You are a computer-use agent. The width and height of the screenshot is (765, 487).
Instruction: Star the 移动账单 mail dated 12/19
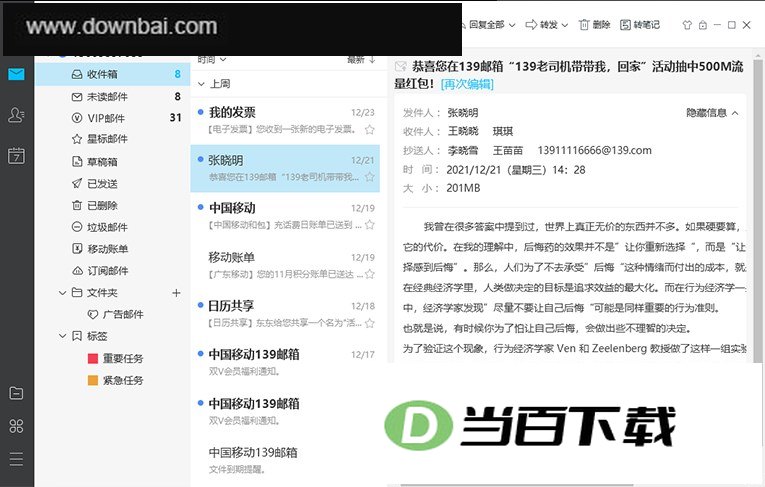(370, 274)
